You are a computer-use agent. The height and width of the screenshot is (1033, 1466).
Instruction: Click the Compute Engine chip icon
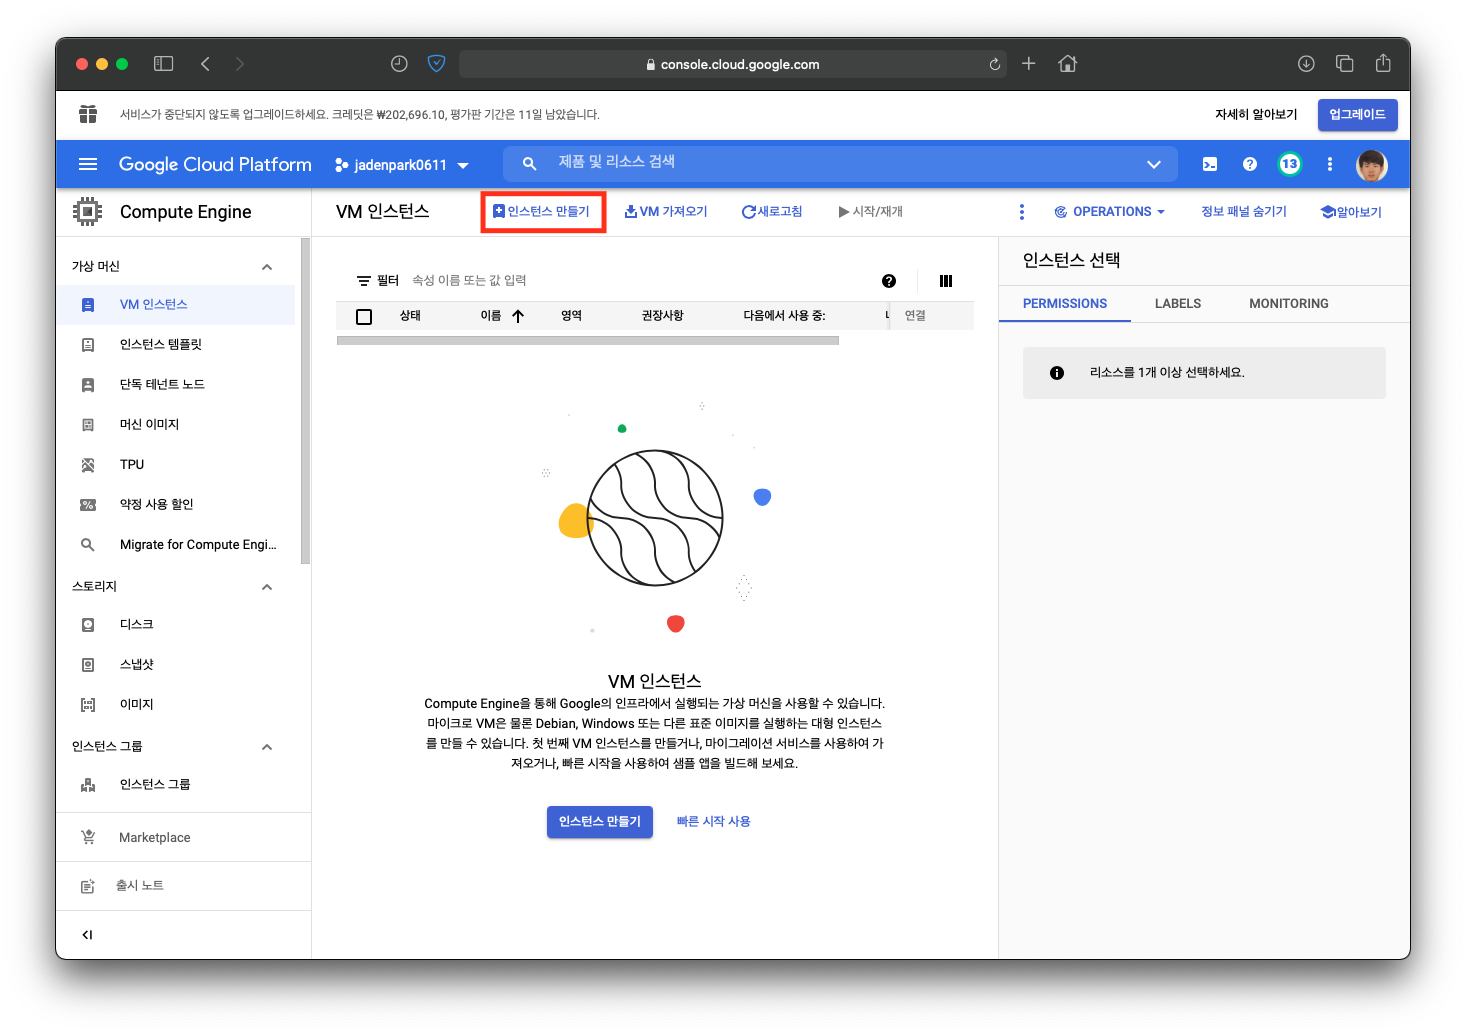coord(88,211)
